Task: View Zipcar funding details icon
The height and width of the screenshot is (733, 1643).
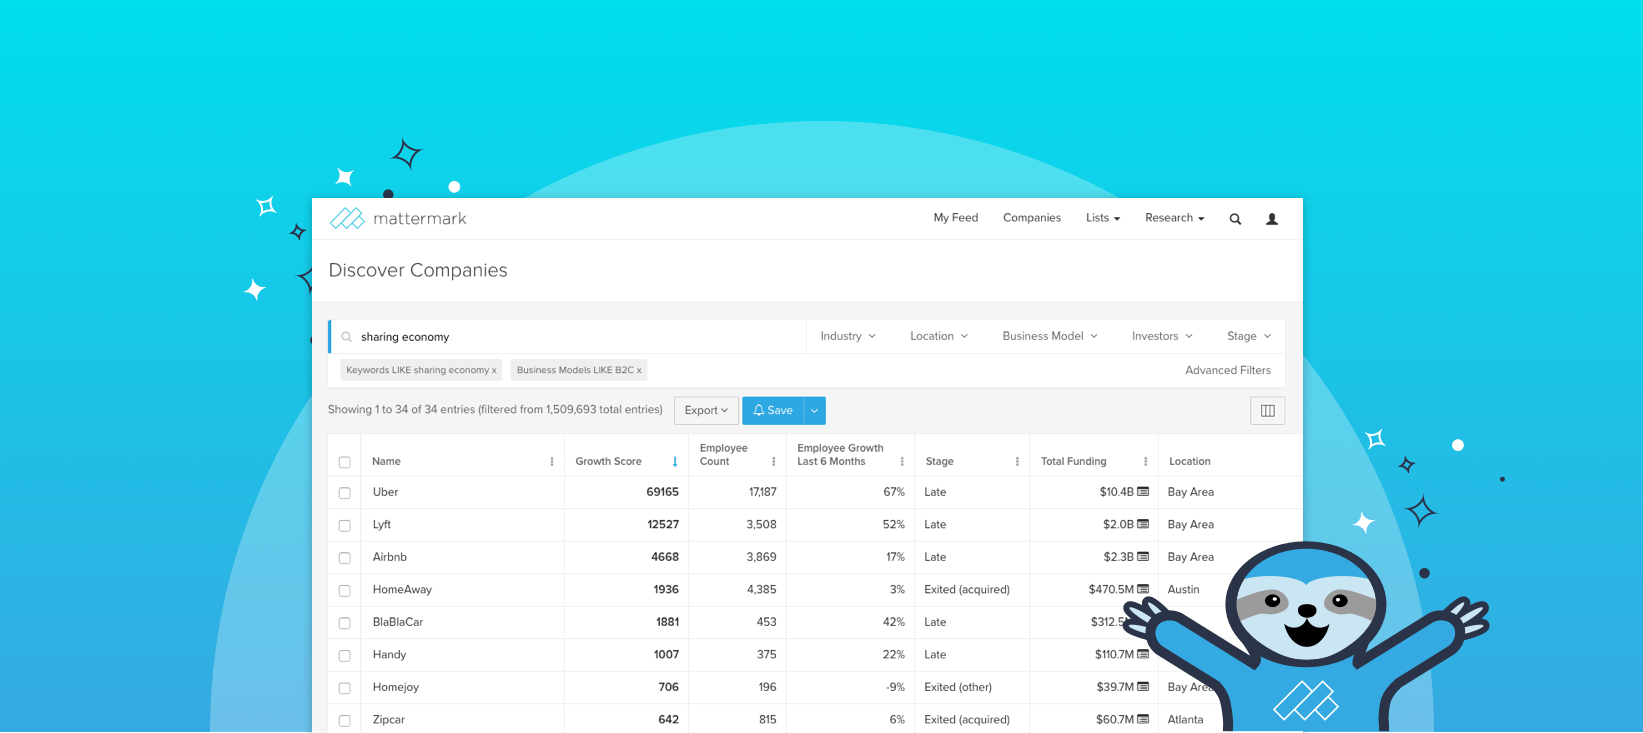Action: tap(1143, 719)
